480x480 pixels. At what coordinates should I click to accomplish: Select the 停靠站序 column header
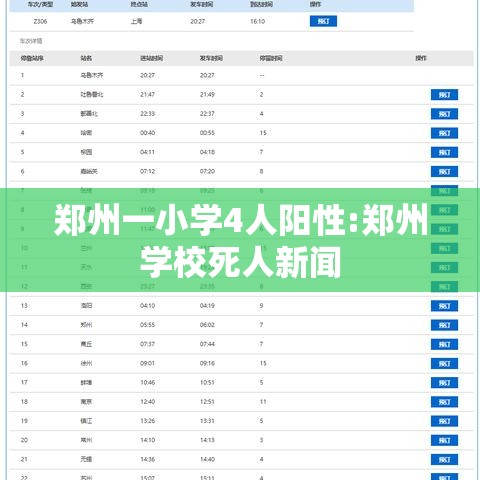(x=32, y=58)
